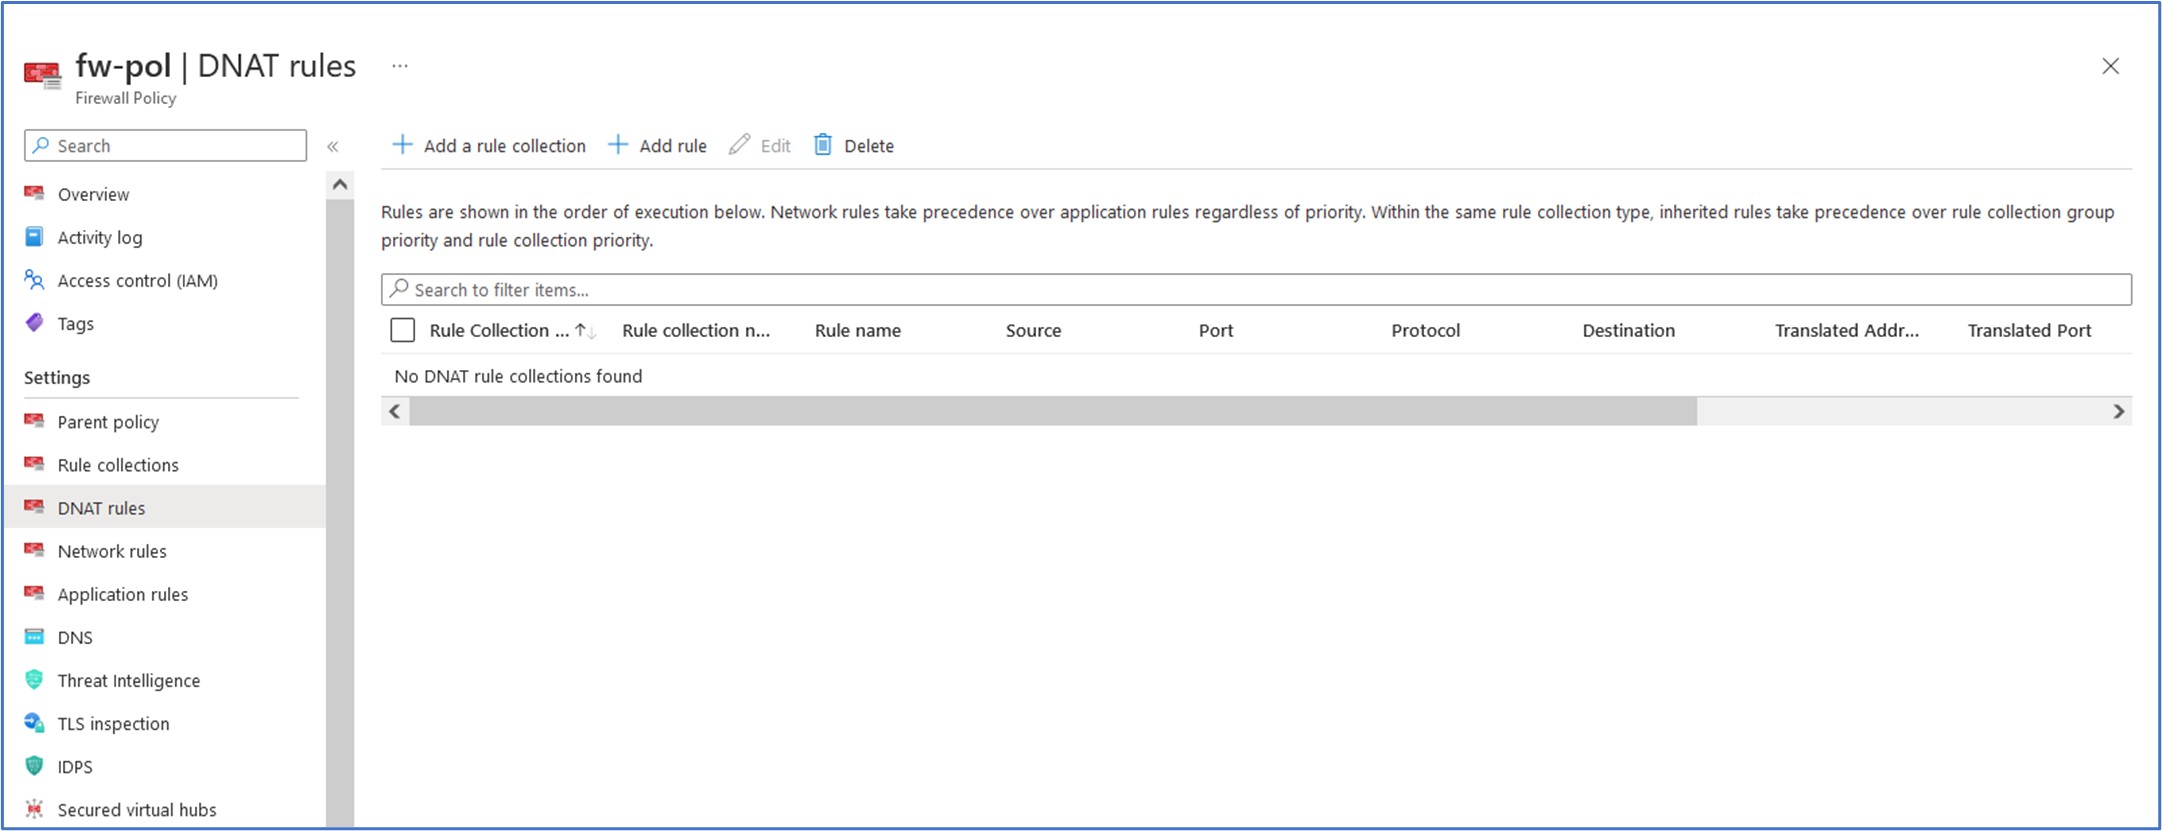Open Access control (IAM) icon

point(35,280)
